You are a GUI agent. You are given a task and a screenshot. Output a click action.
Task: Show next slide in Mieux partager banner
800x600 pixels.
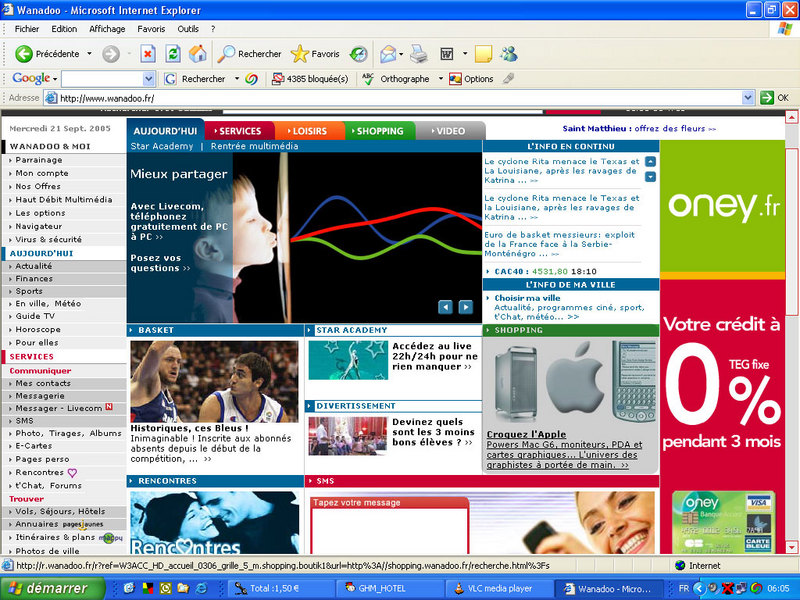[465, 307]
